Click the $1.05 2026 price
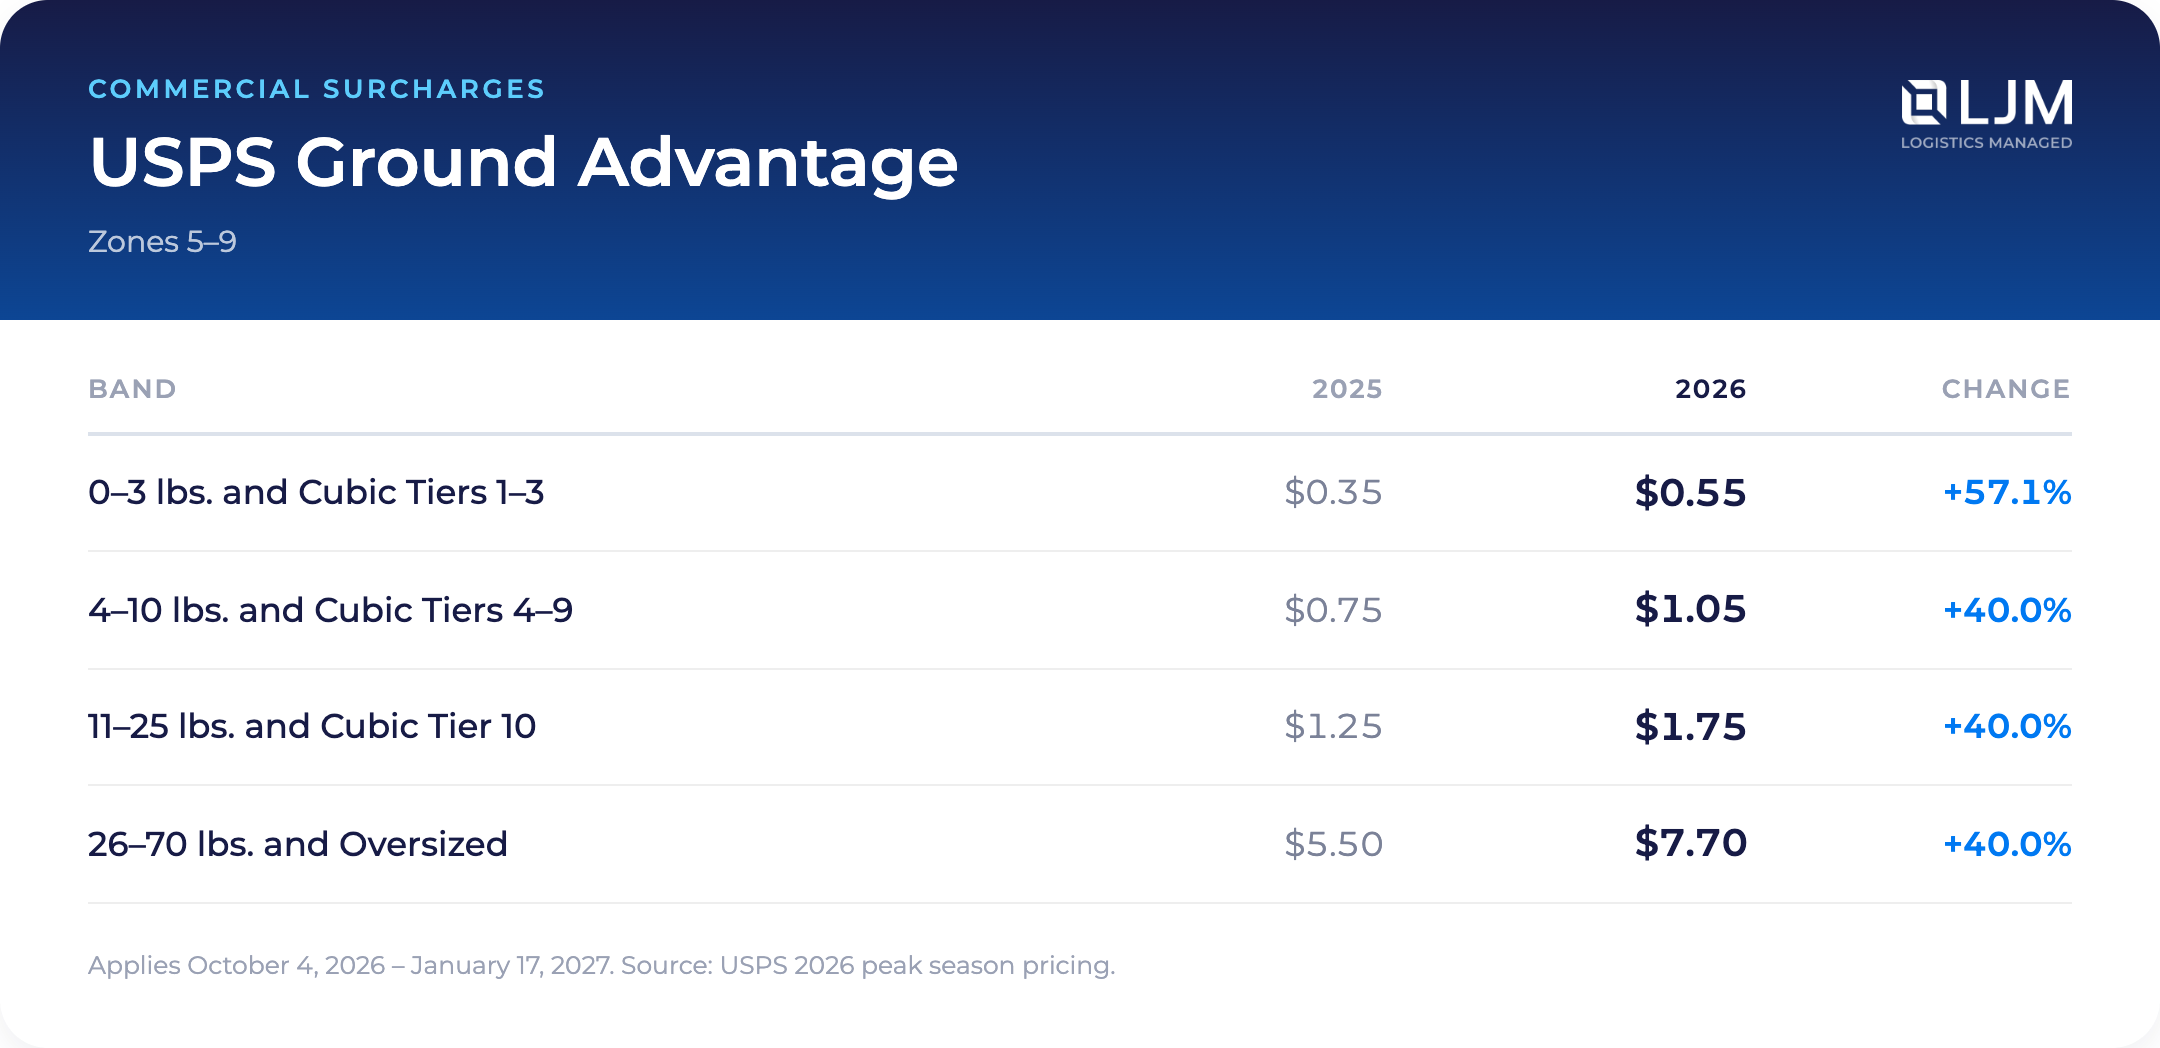The width and height of the screenshot is (2160, 1048). click(1690, 609)
